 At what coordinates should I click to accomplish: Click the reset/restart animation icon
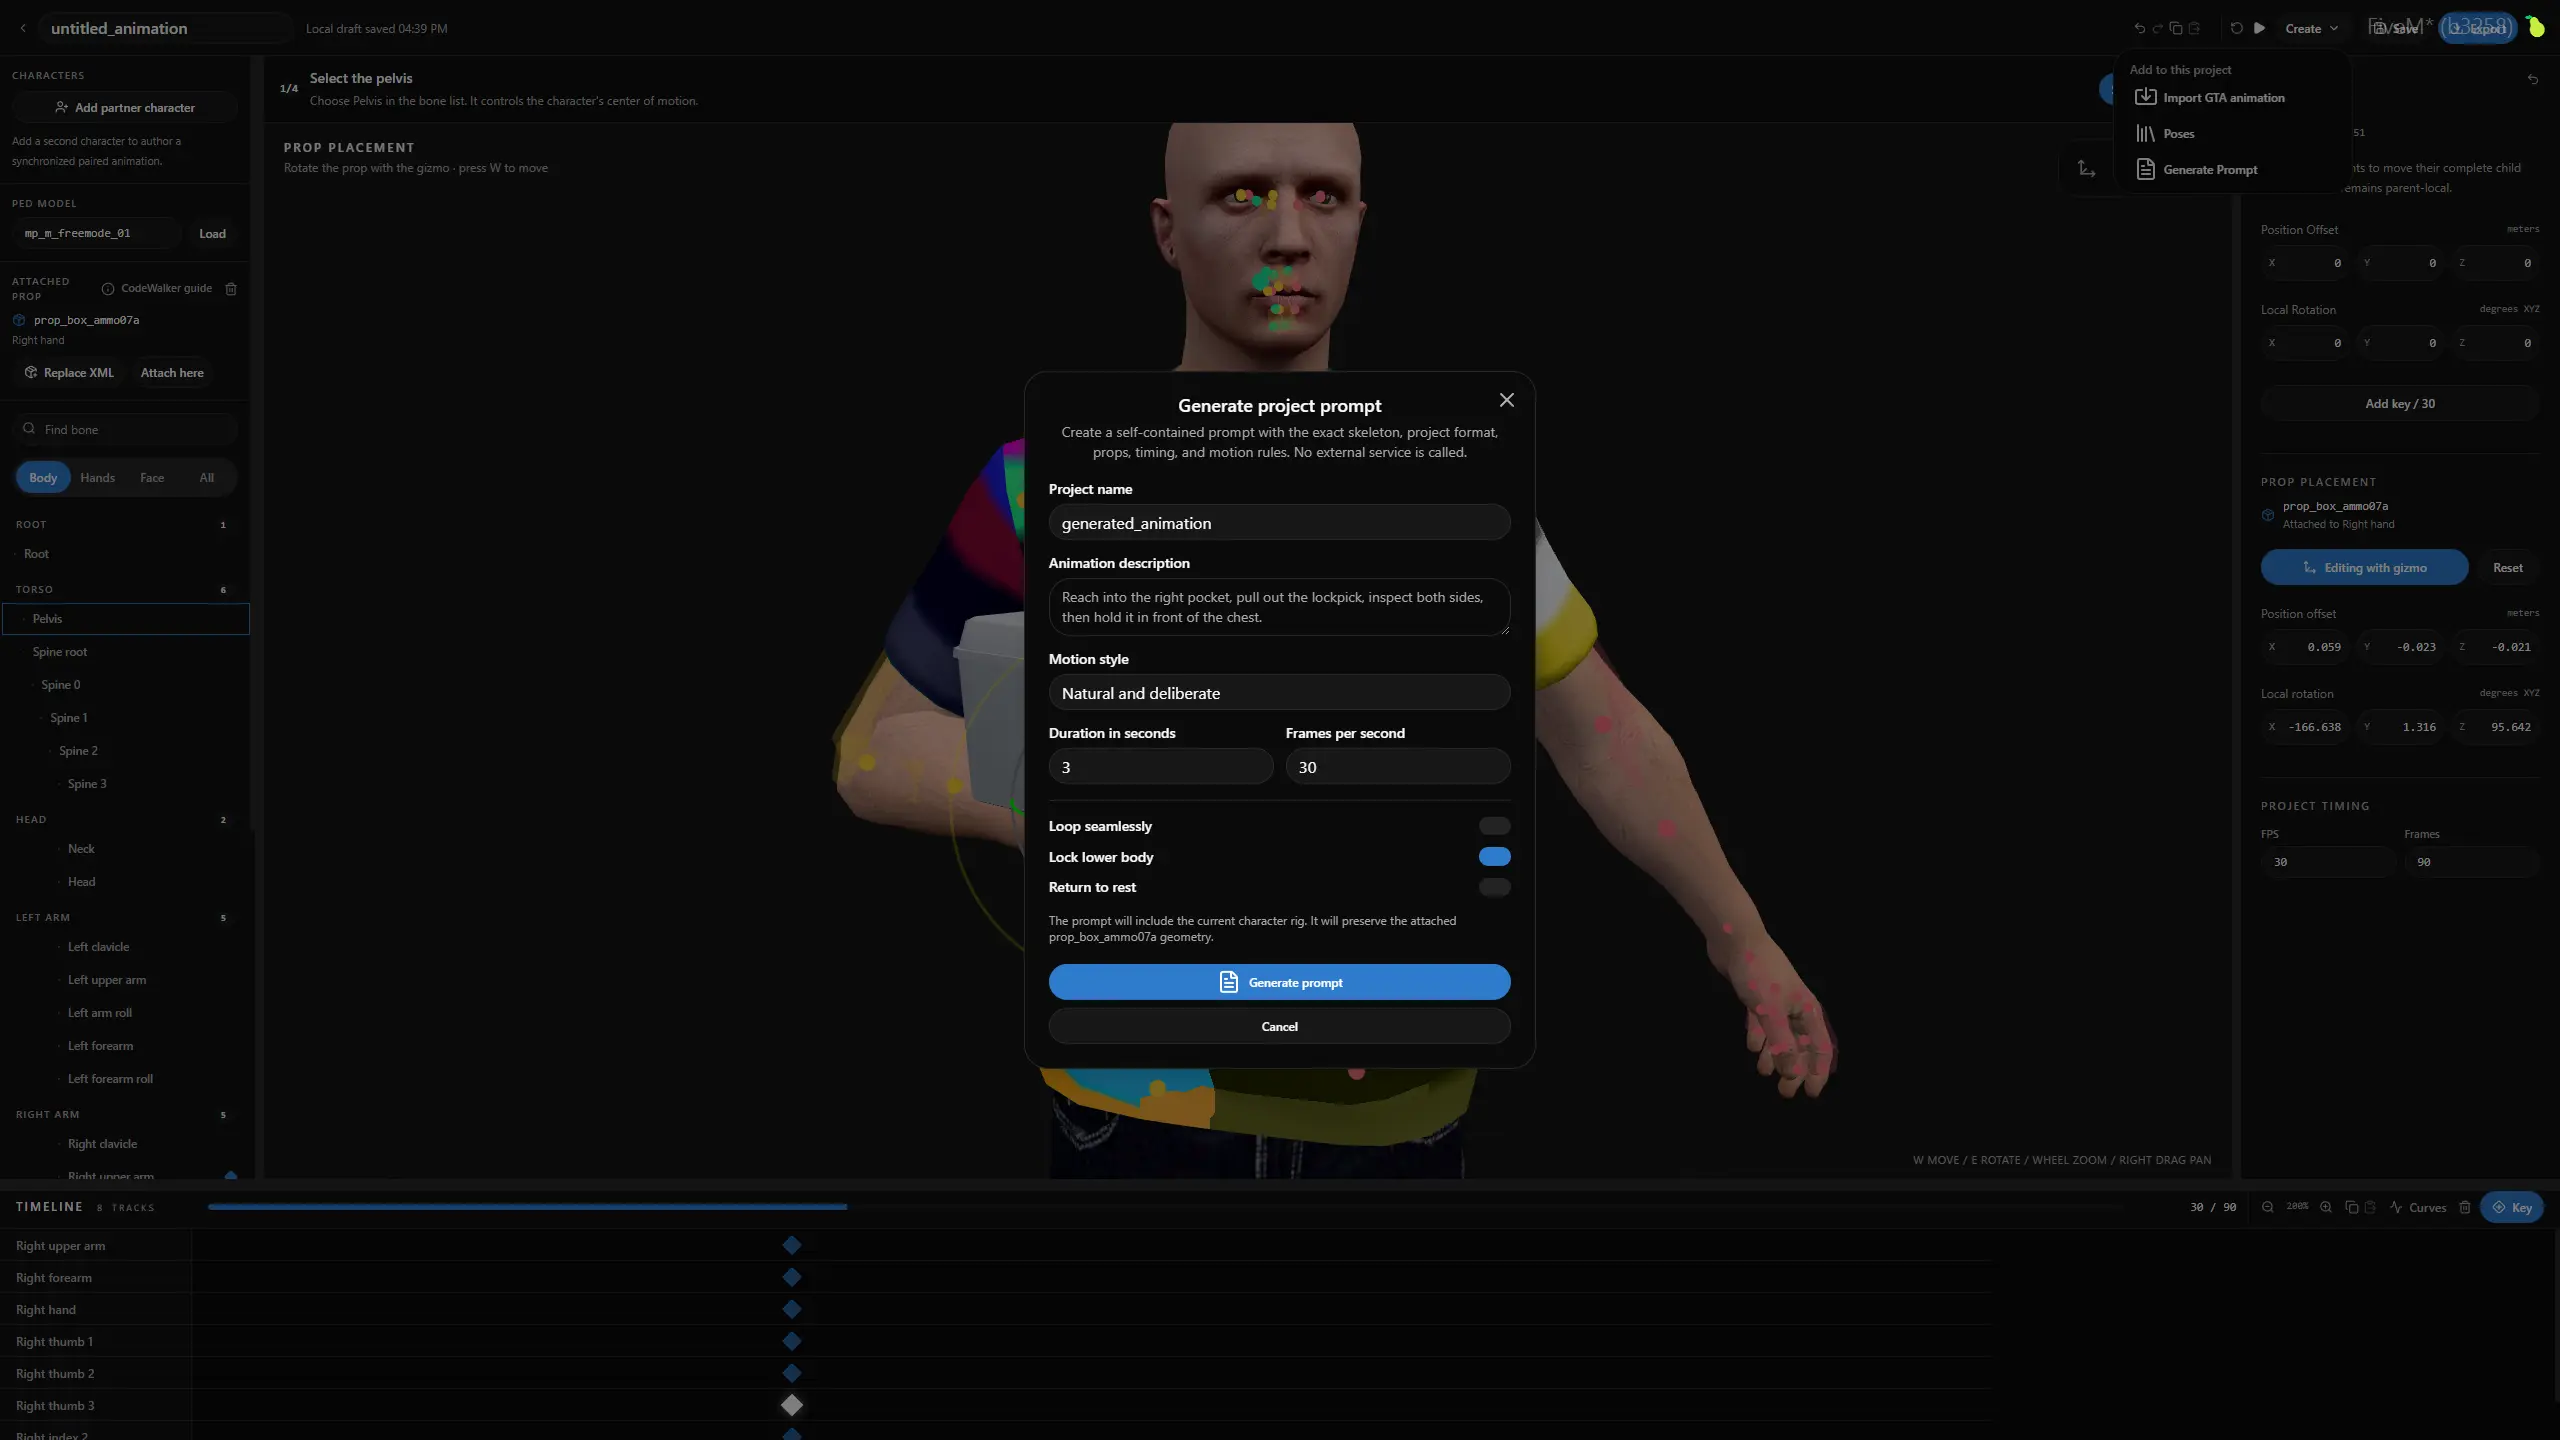click(2236, 28)
